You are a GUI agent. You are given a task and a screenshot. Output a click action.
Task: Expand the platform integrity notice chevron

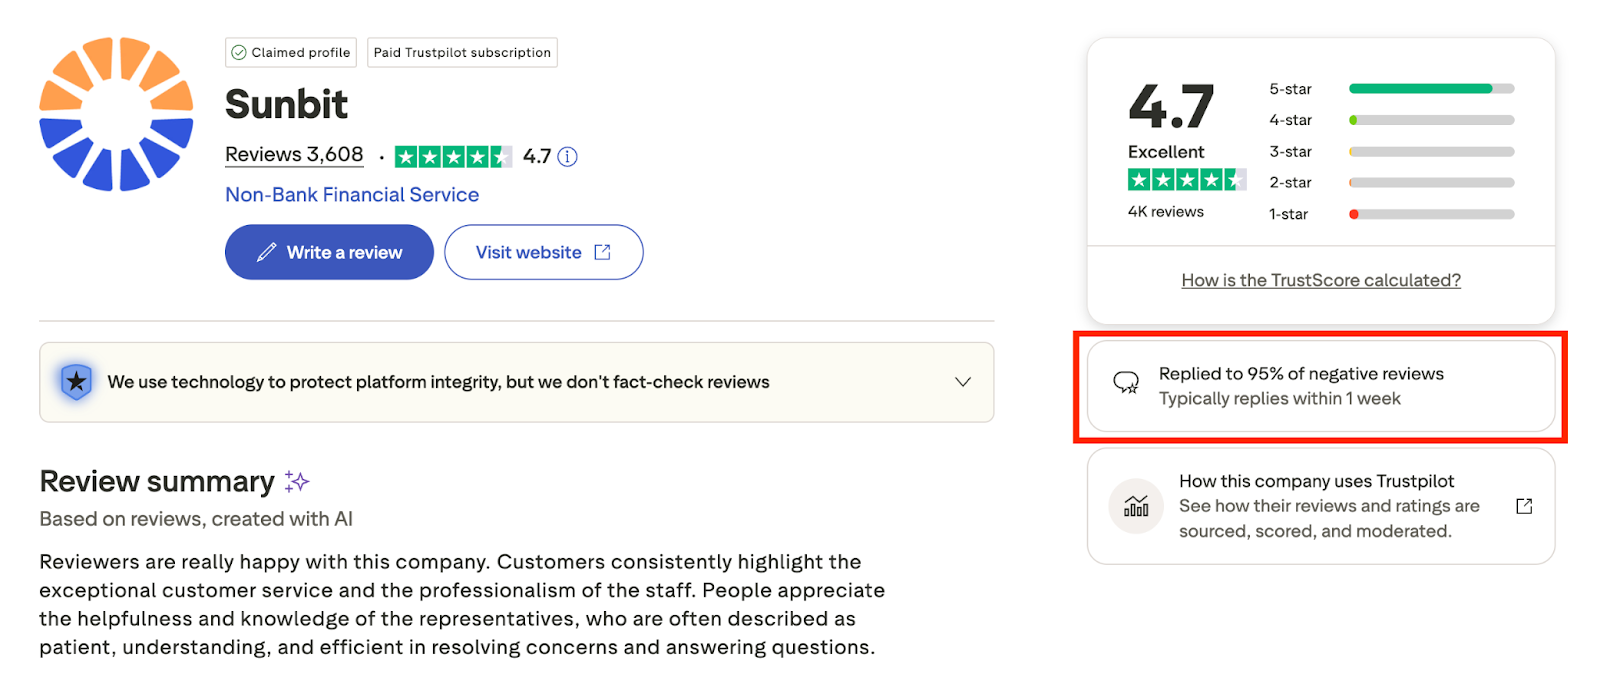pyautogui.click(x=963, y=382)
